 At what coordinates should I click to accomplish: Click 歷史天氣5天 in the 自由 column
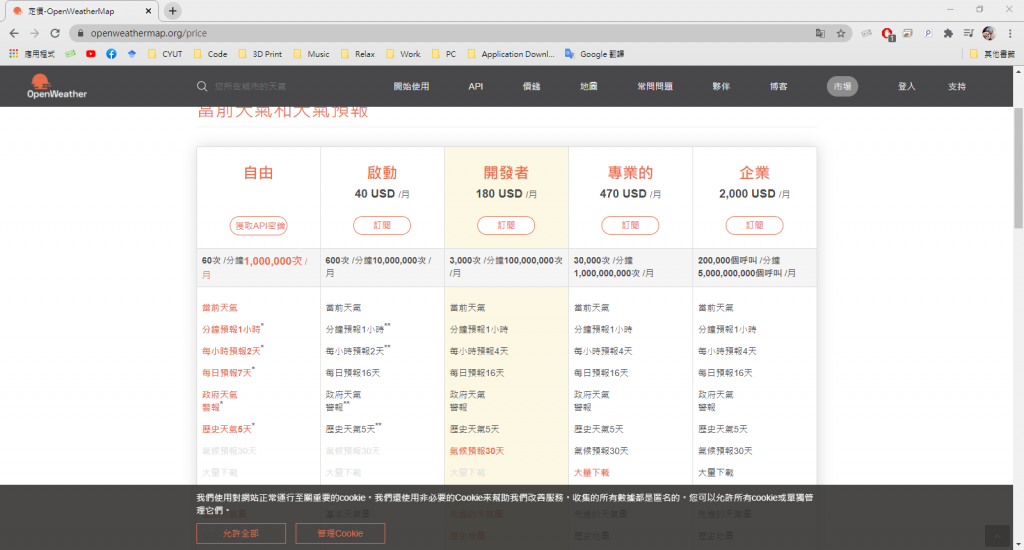tap(227, 429)
